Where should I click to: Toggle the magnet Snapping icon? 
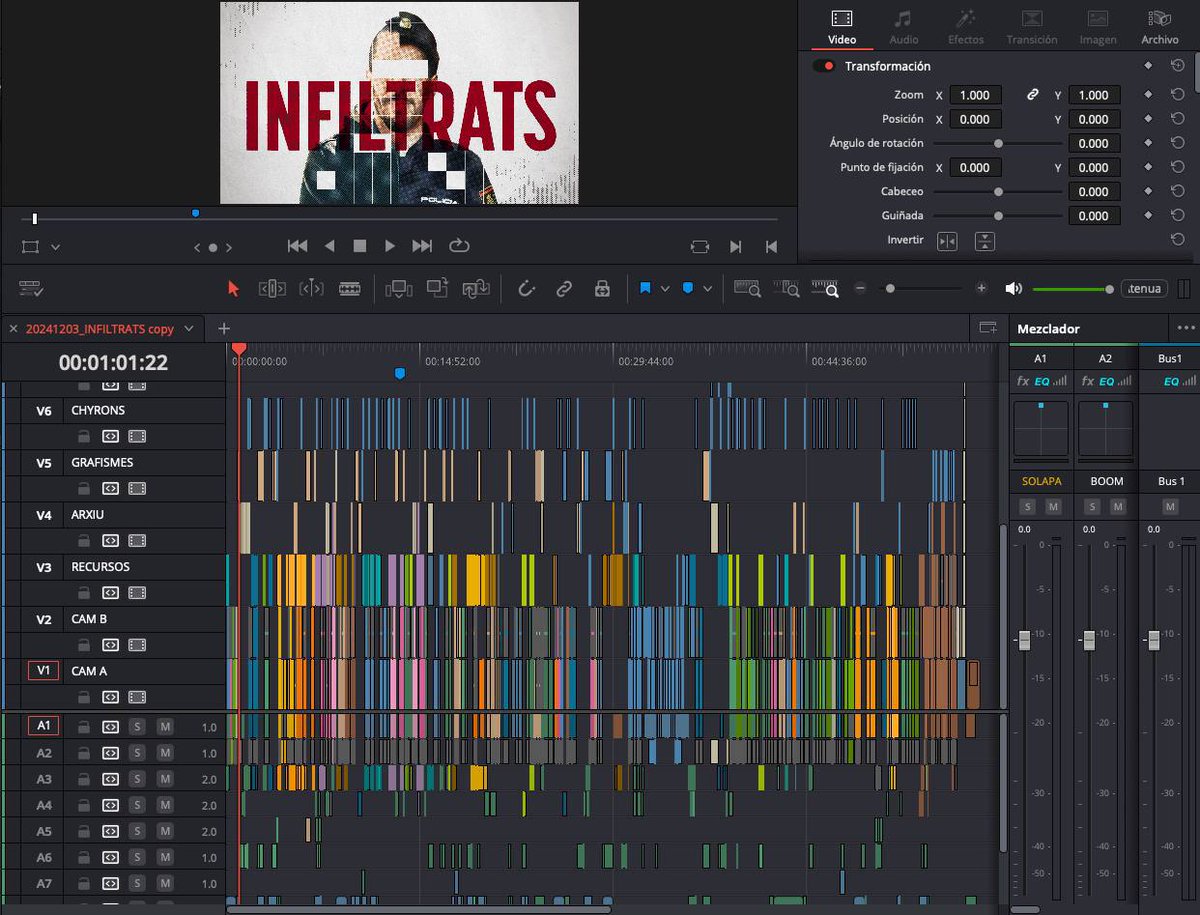(526, 288)
